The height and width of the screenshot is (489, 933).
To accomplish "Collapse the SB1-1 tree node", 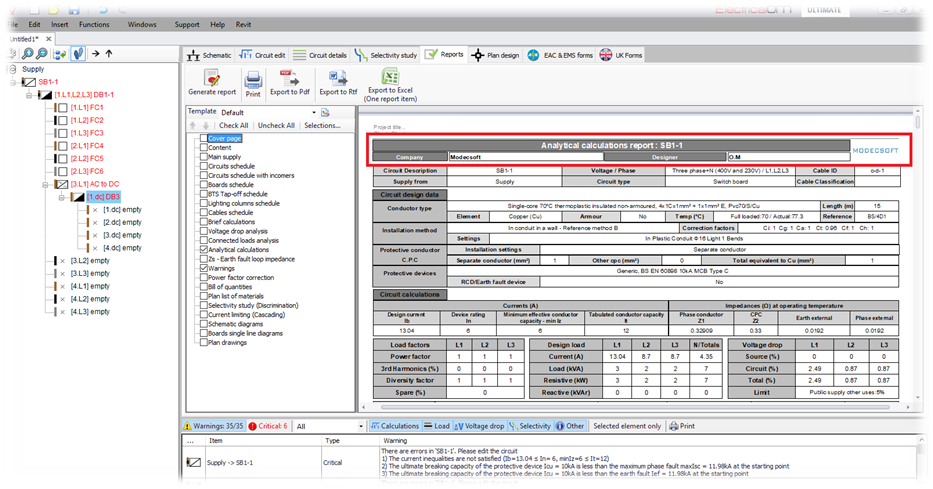I will point(13,82).
